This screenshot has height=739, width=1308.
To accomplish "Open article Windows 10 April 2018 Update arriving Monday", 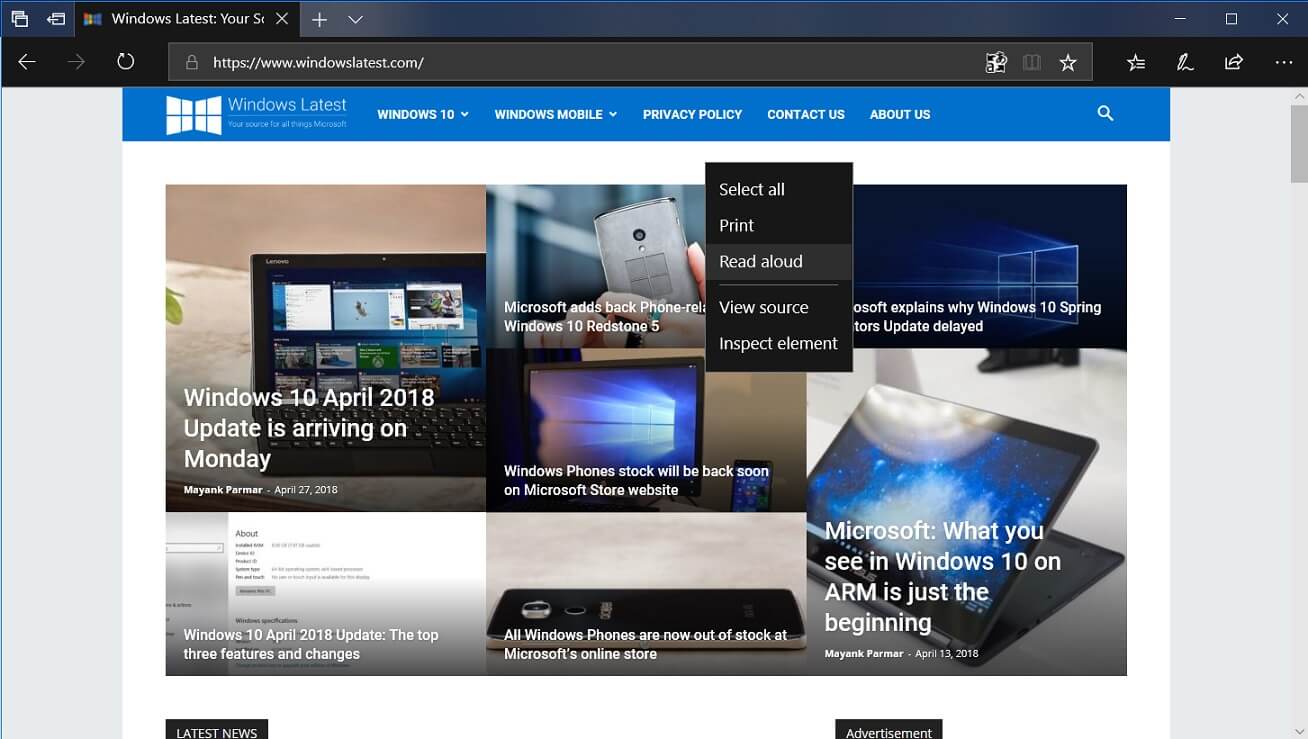I will point(309,427).
